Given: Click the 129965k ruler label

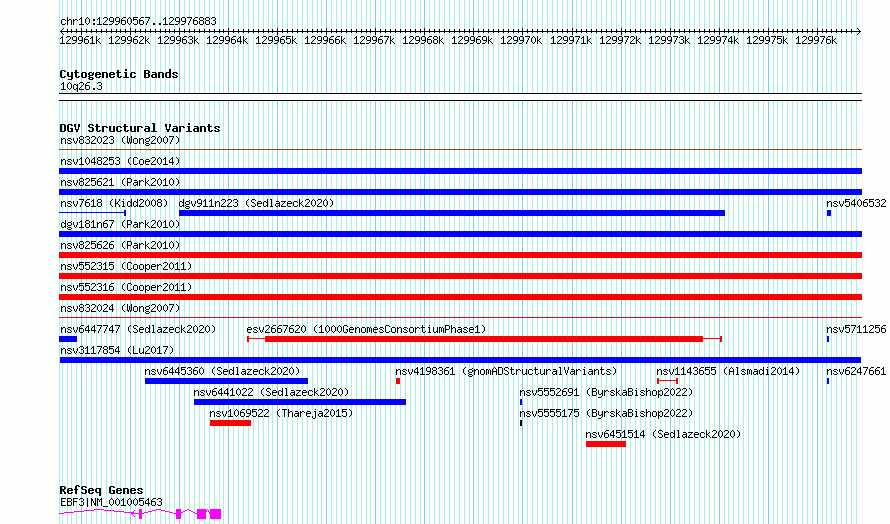Looking at the screenshot, I should point(276,40).
